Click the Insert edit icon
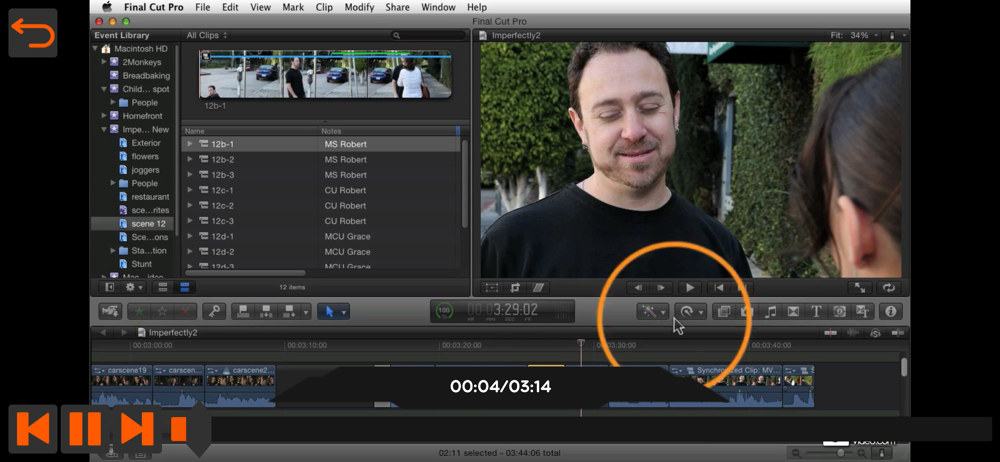 click(266, 311)
